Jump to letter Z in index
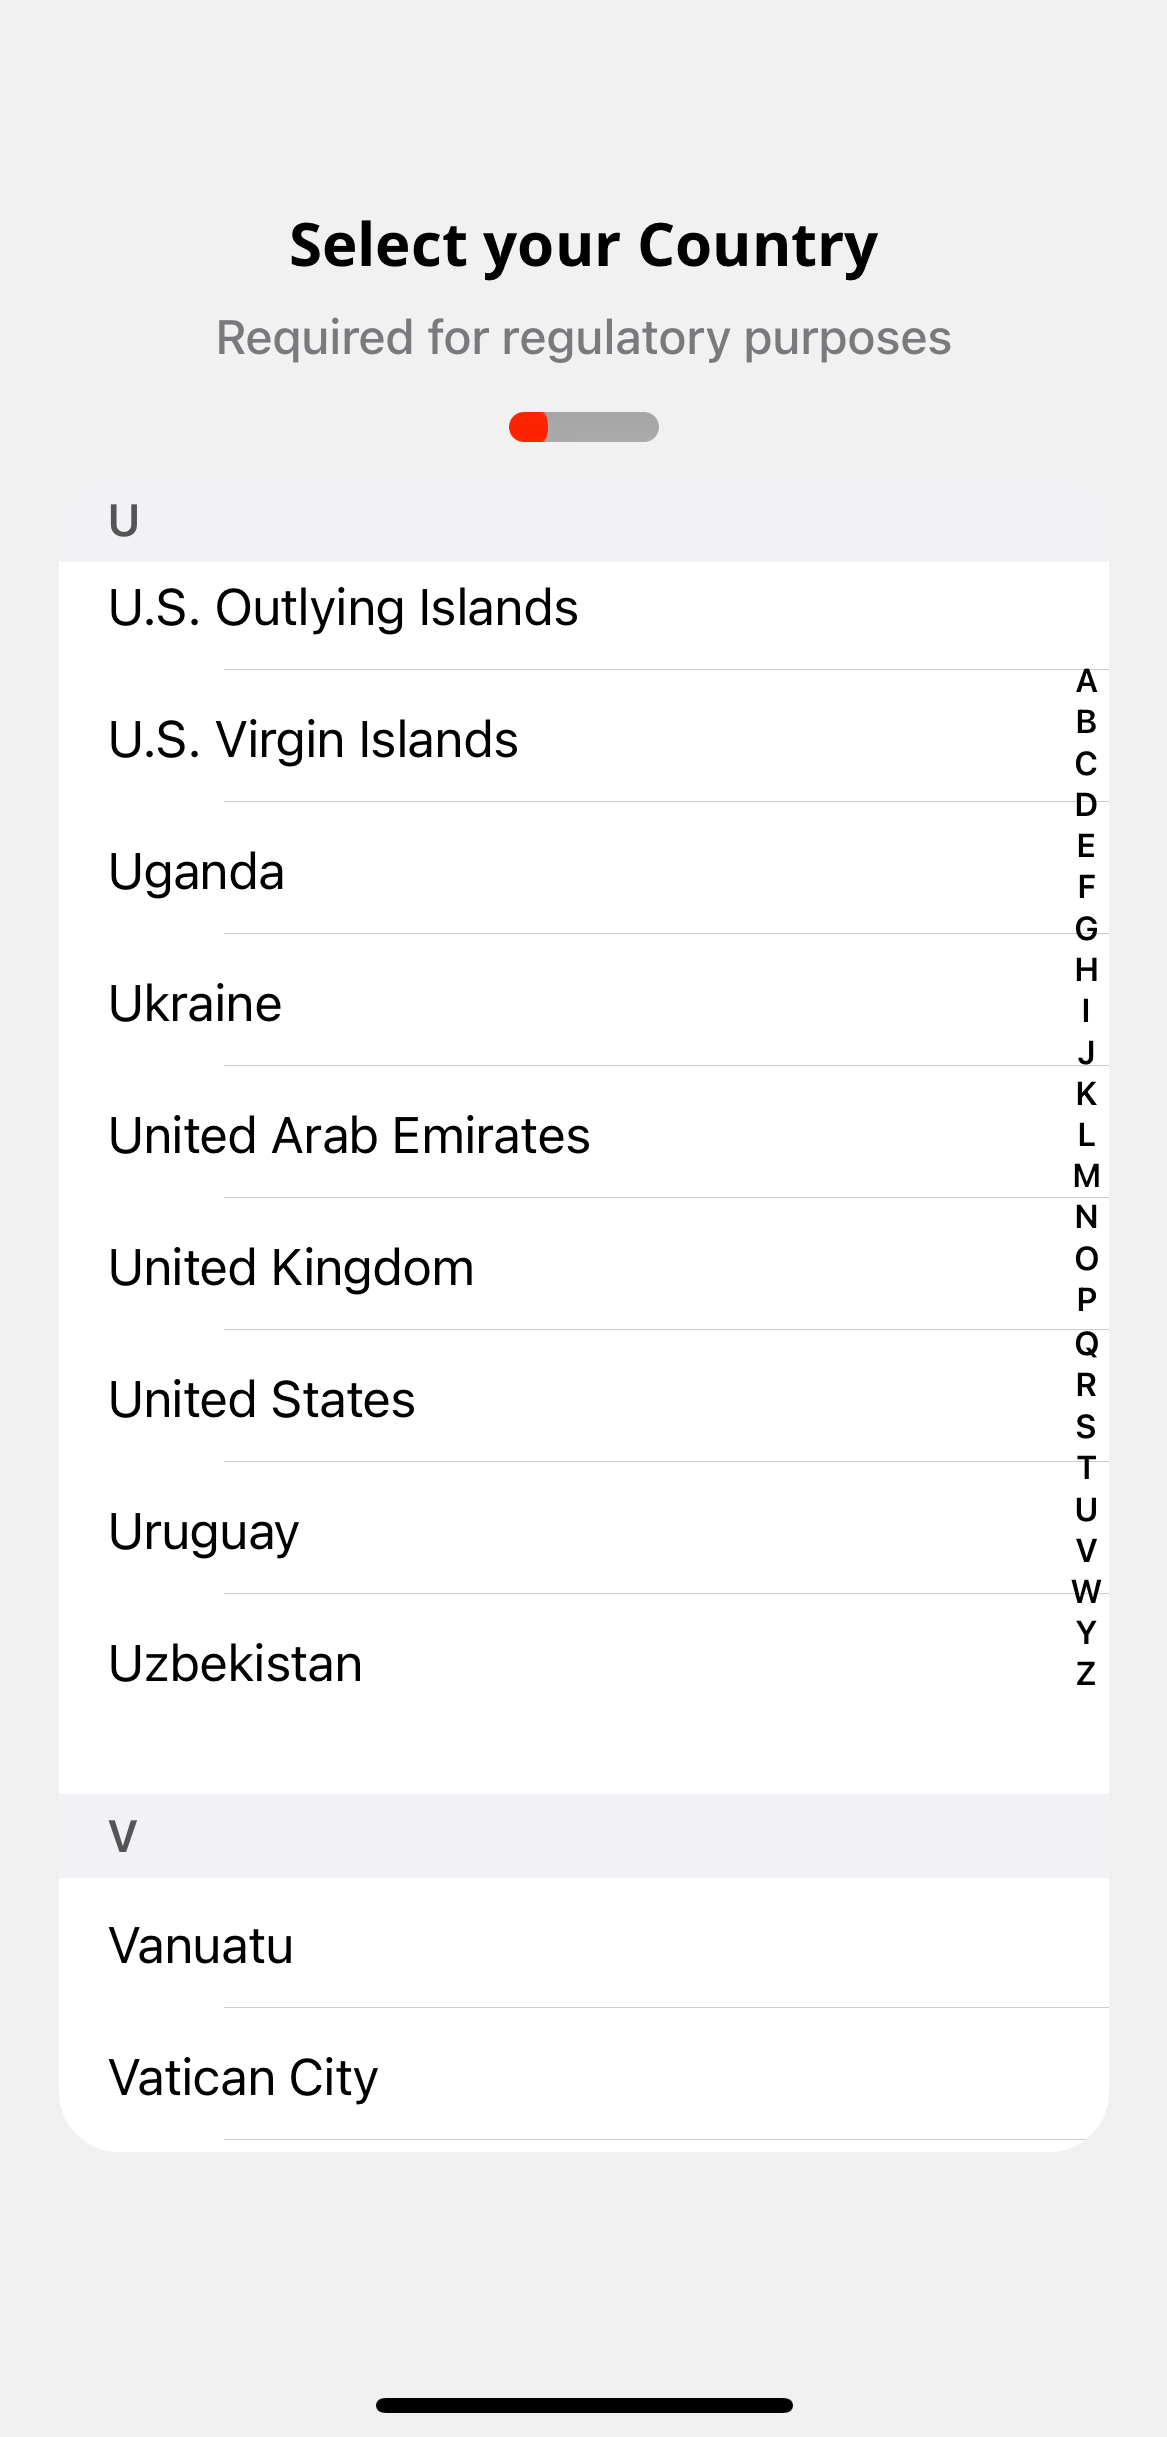The width and height of the screenshot is (1167, 2437). tap(1086, 1673)
